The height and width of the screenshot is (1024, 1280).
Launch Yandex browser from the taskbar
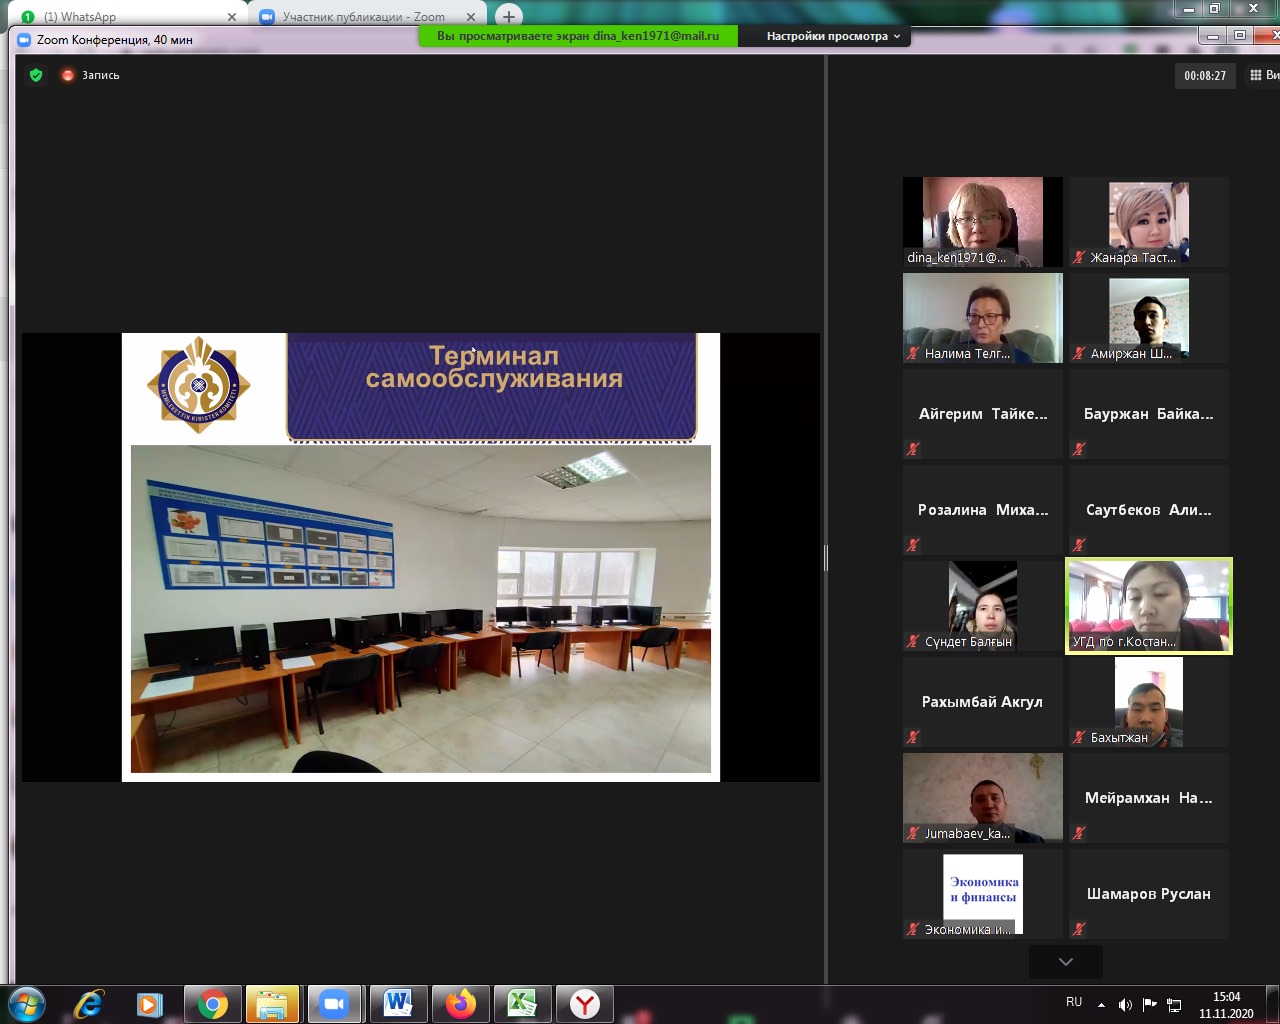tap(584, 1004)
